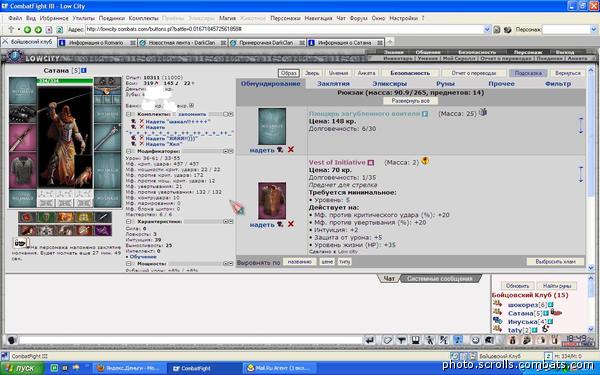Open the Поединки menu
Viewport: 600px width, 375px height.
tap(112, 18)
